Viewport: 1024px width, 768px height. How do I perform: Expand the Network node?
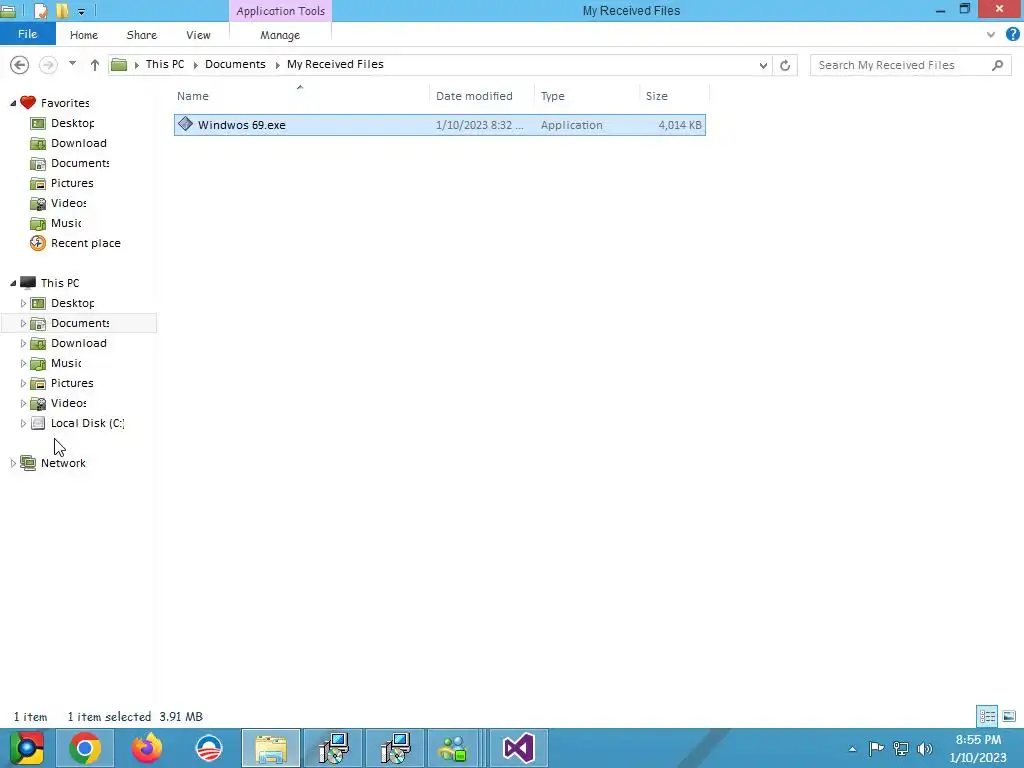pos(13,463)
